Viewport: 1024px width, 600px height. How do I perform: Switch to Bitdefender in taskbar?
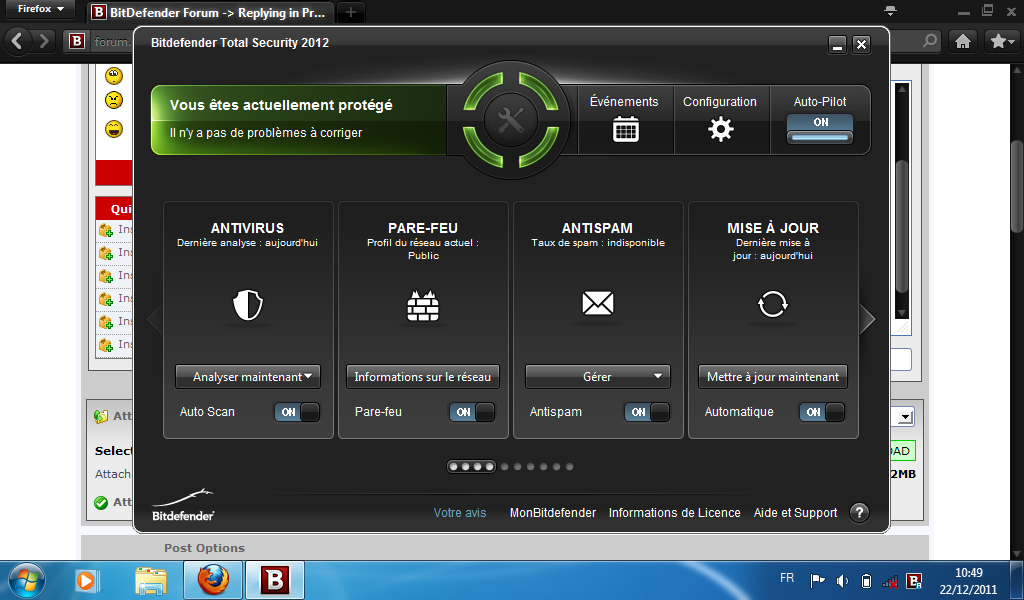[x=275, y=580]
